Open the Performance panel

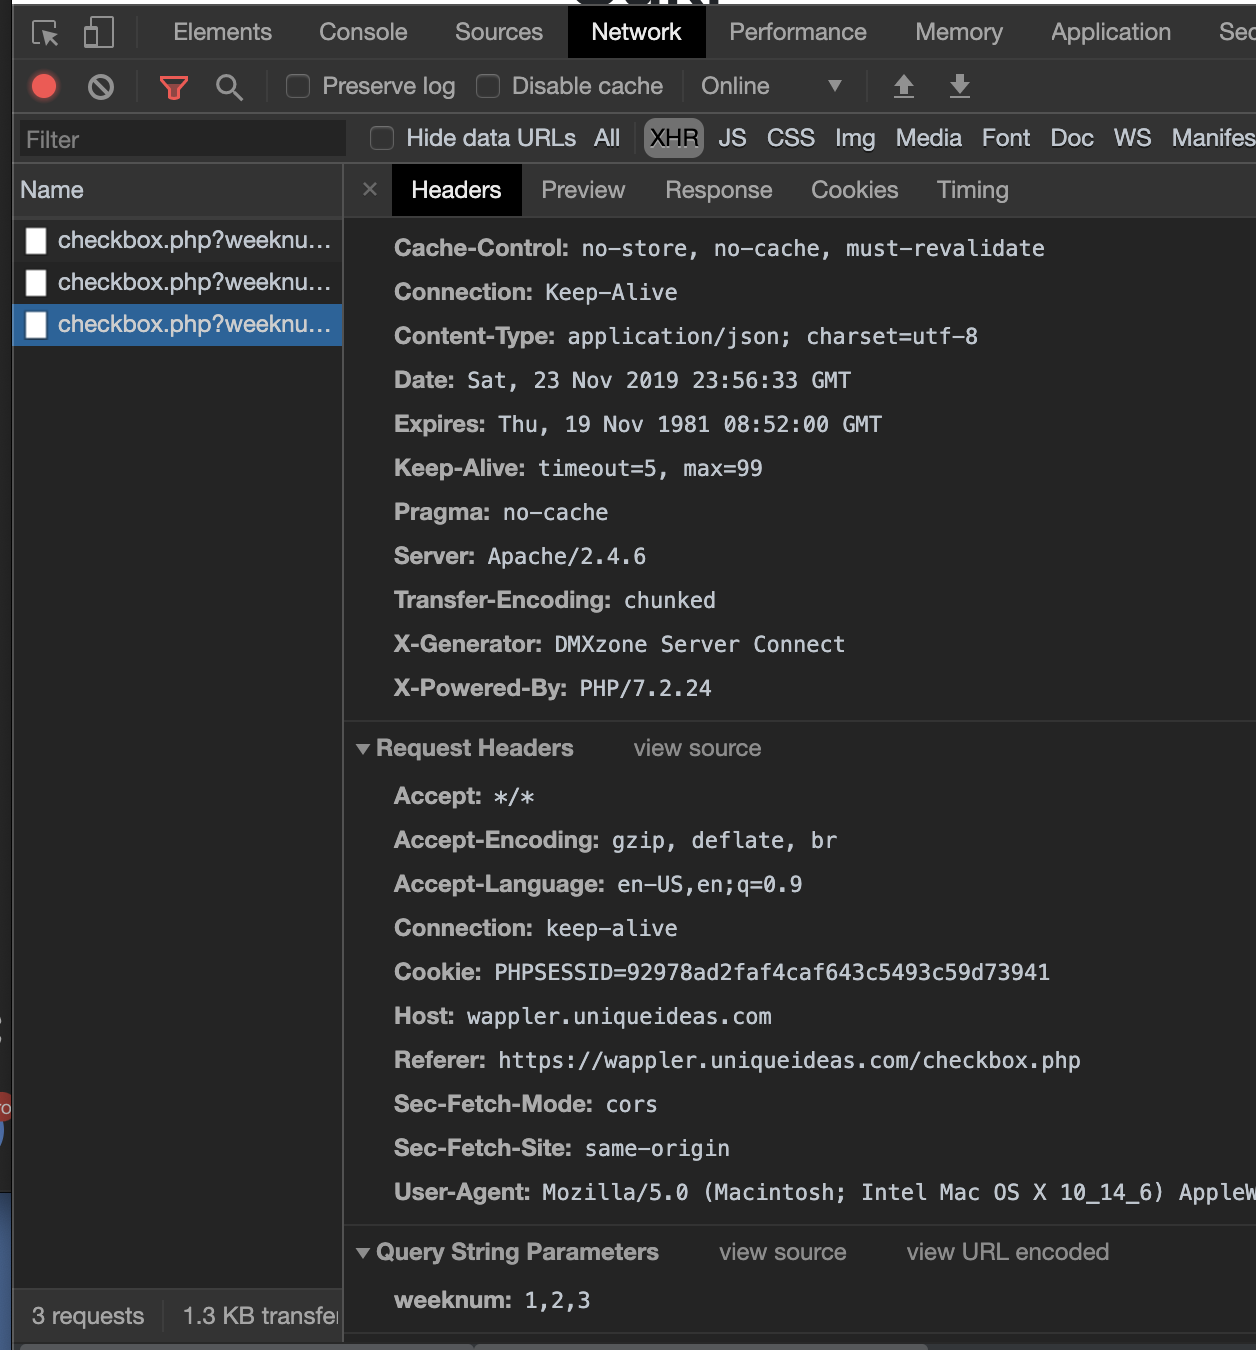(x=798, y=32)
